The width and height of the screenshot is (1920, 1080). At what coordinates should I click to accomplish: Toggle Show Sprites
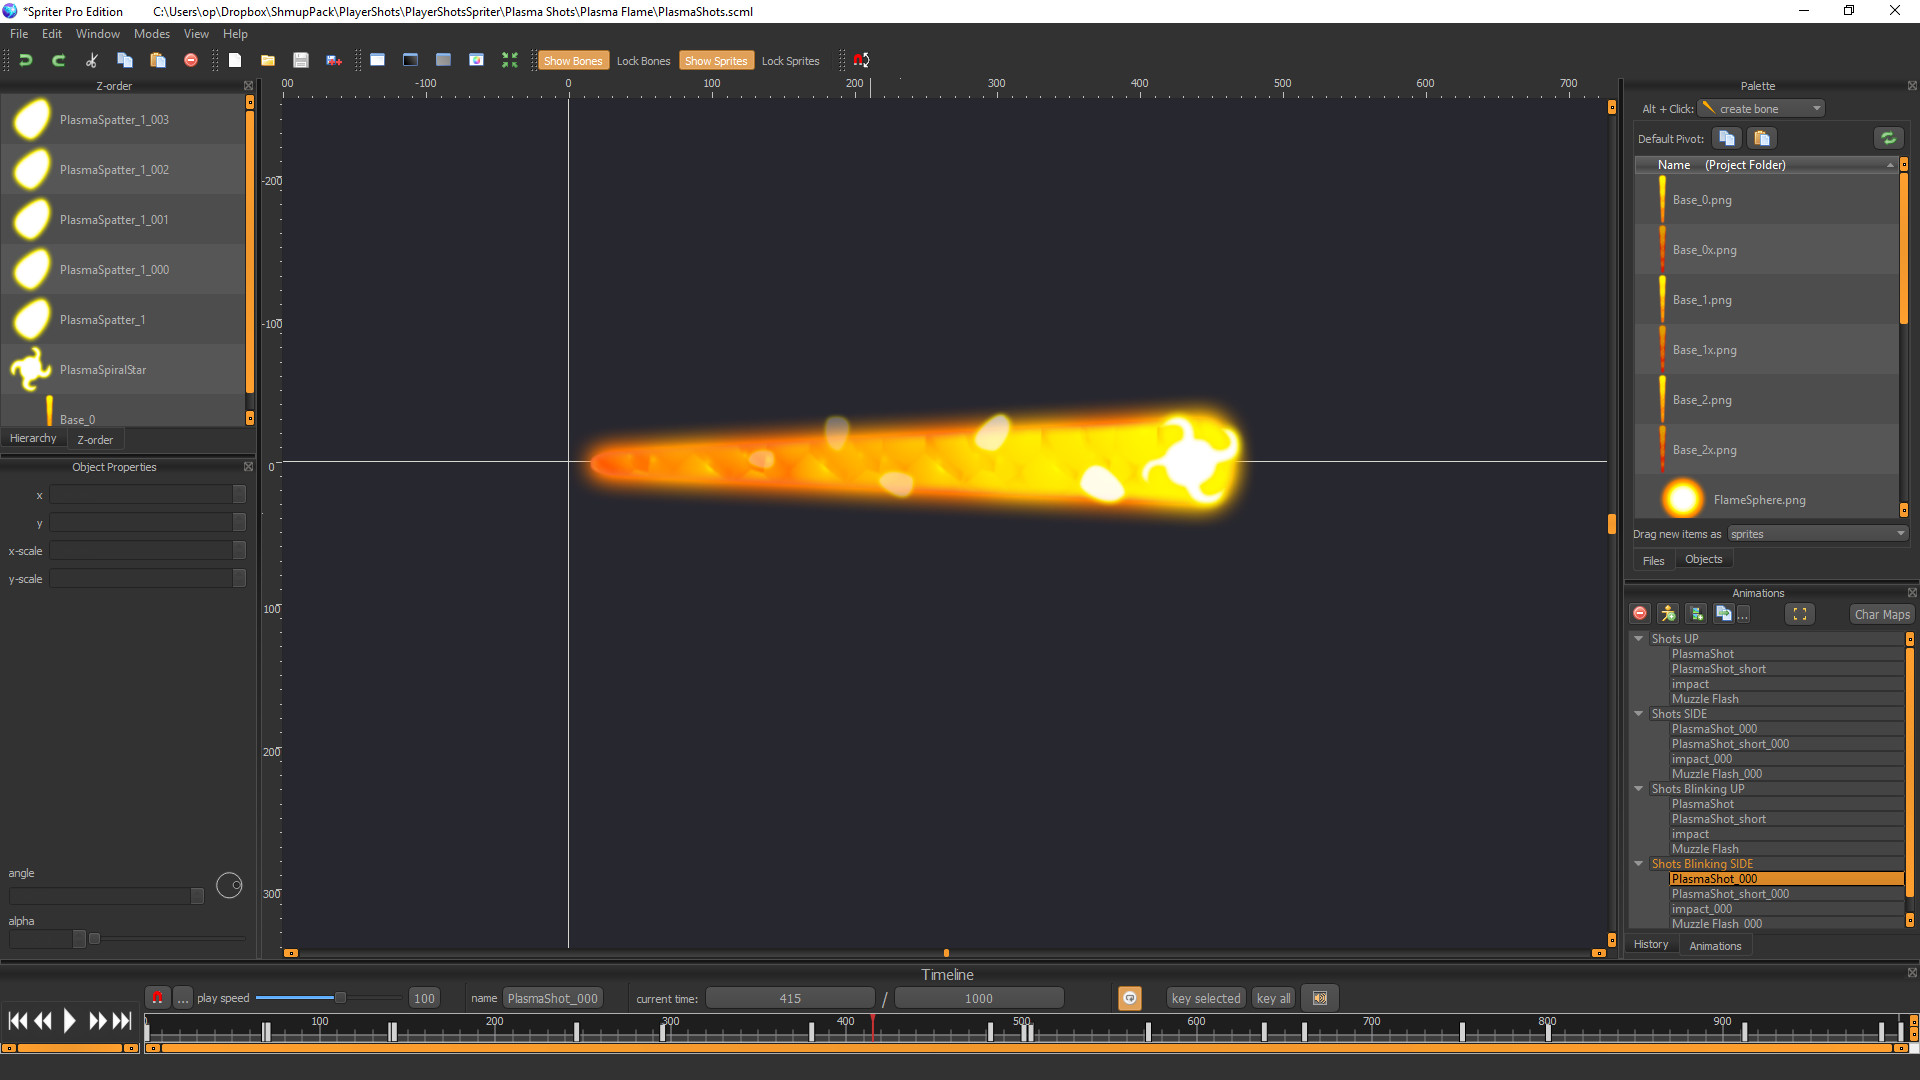click(x=716, y=60)
